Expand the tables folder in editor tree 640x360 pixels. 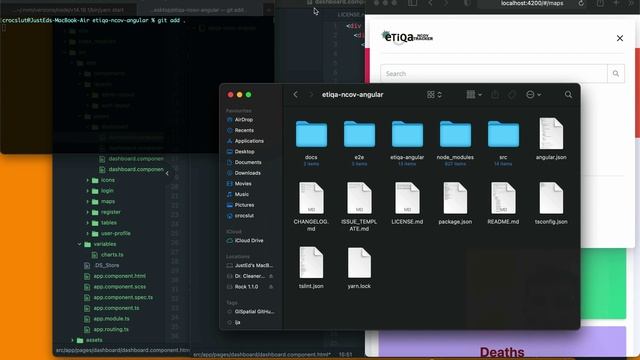[x=87, y=223]
